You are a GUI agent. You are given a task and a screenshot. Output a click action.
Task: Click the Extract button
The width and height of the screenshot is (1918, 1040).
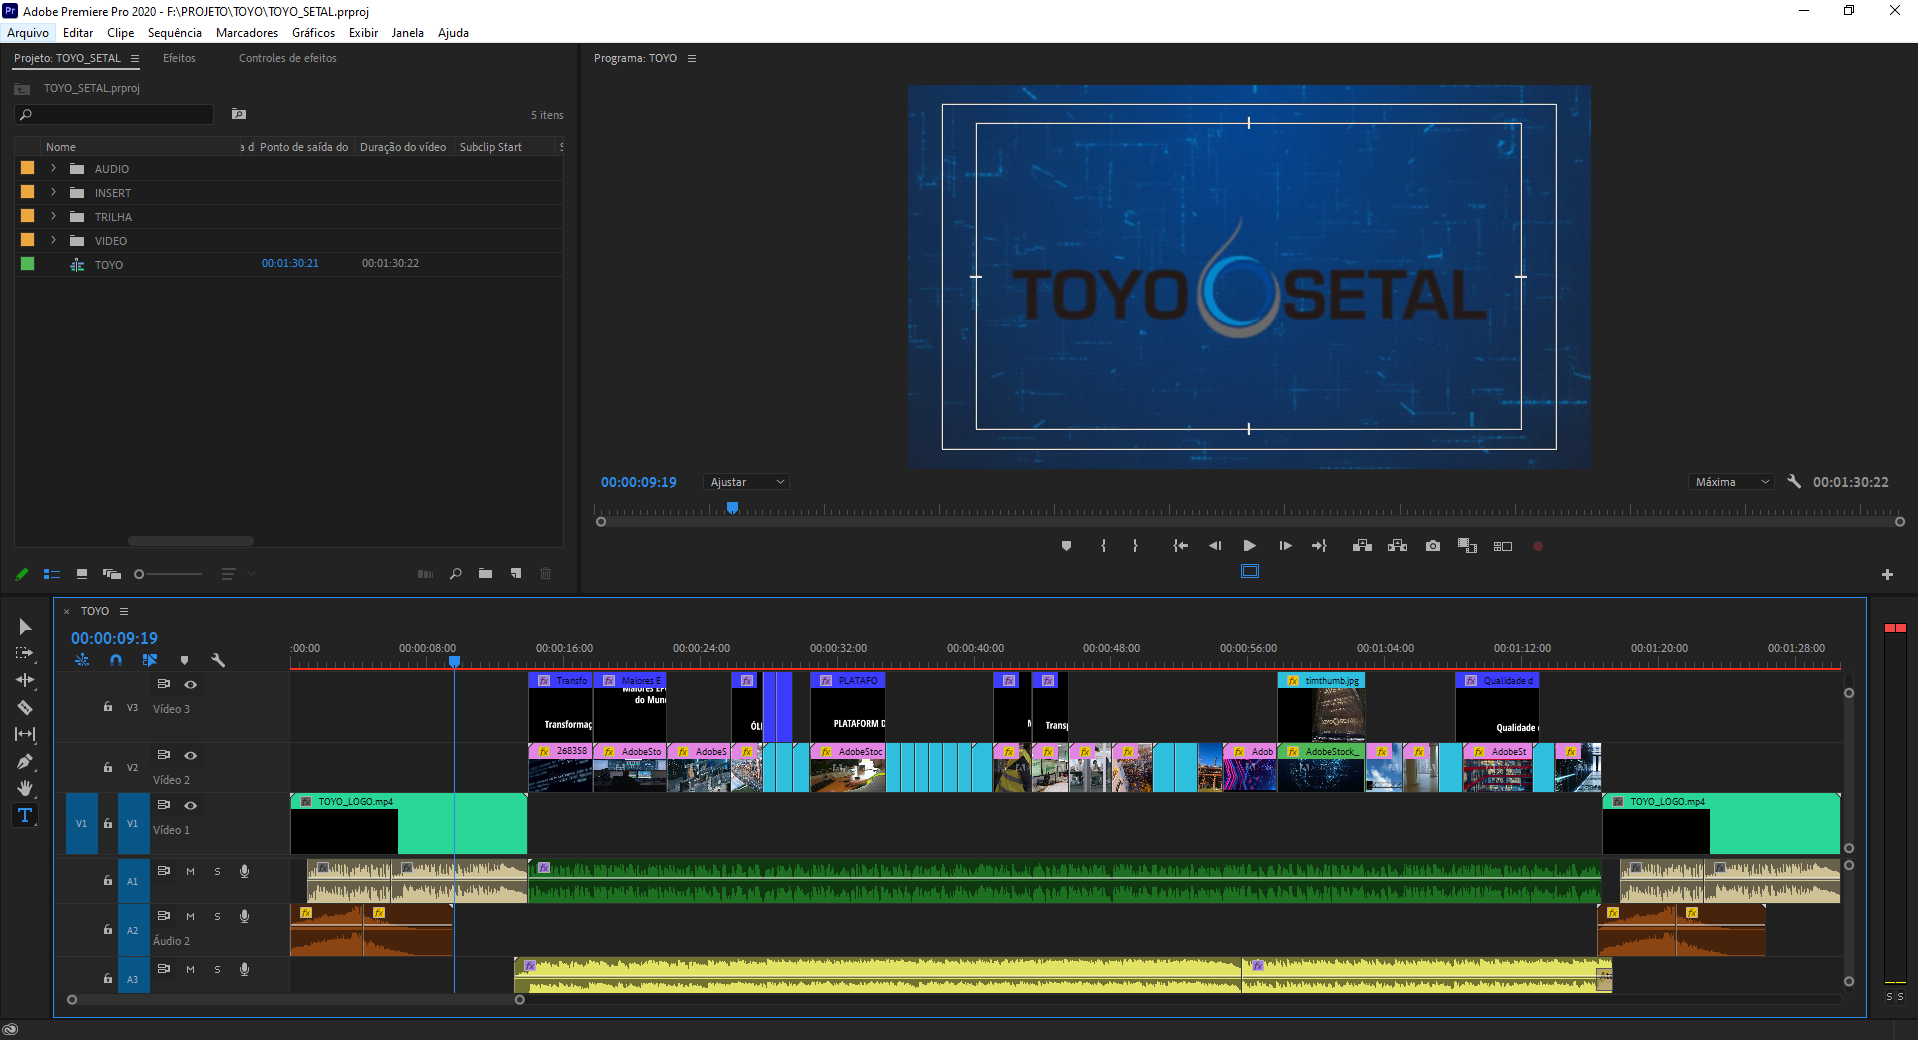[1397, 546]
